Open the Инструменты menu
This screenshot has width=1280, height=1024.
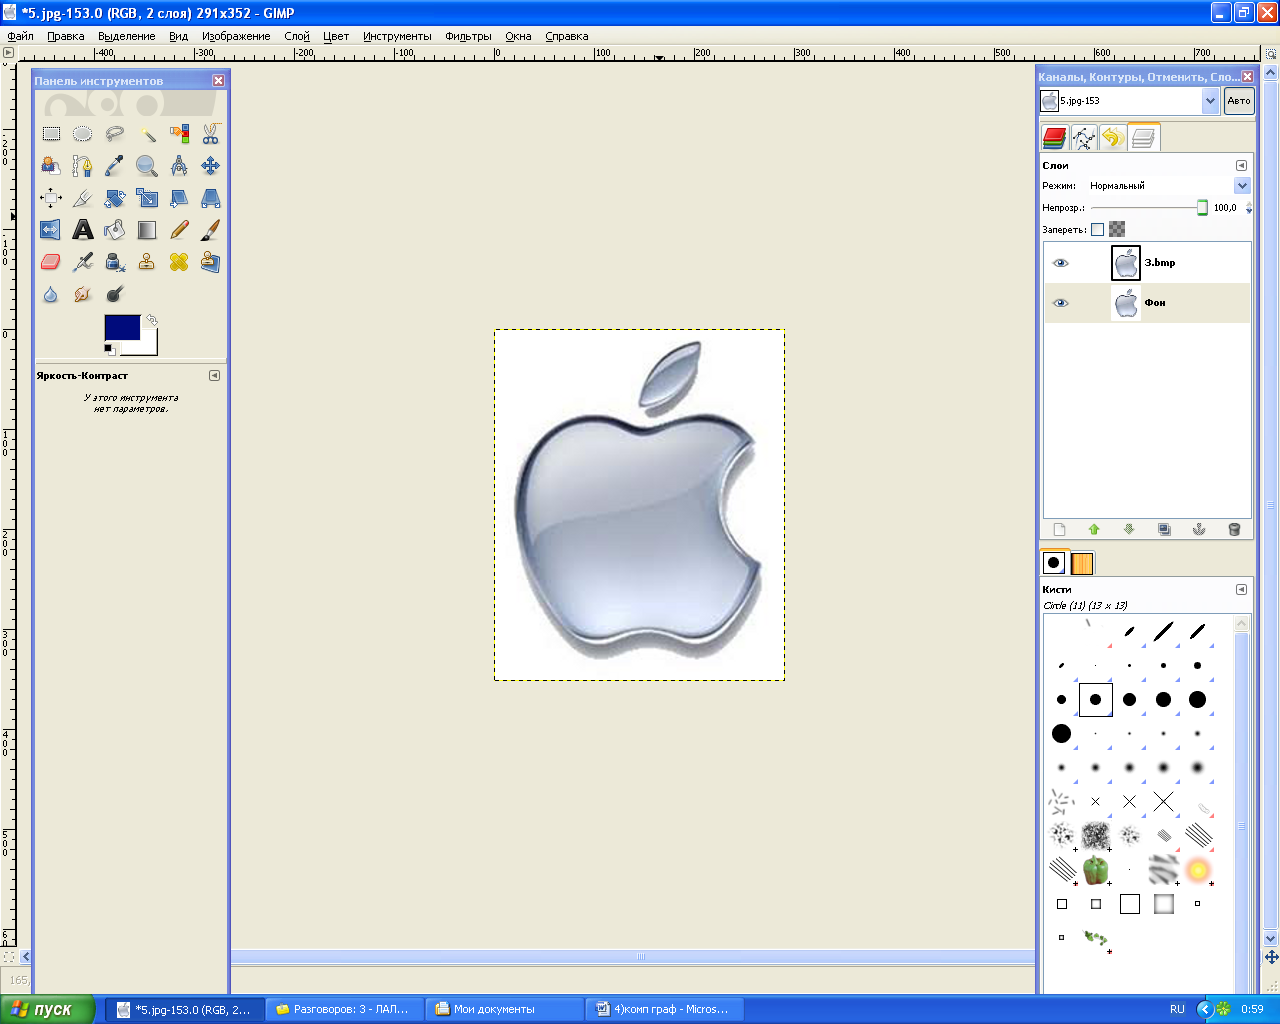click(x=397, y=36)
